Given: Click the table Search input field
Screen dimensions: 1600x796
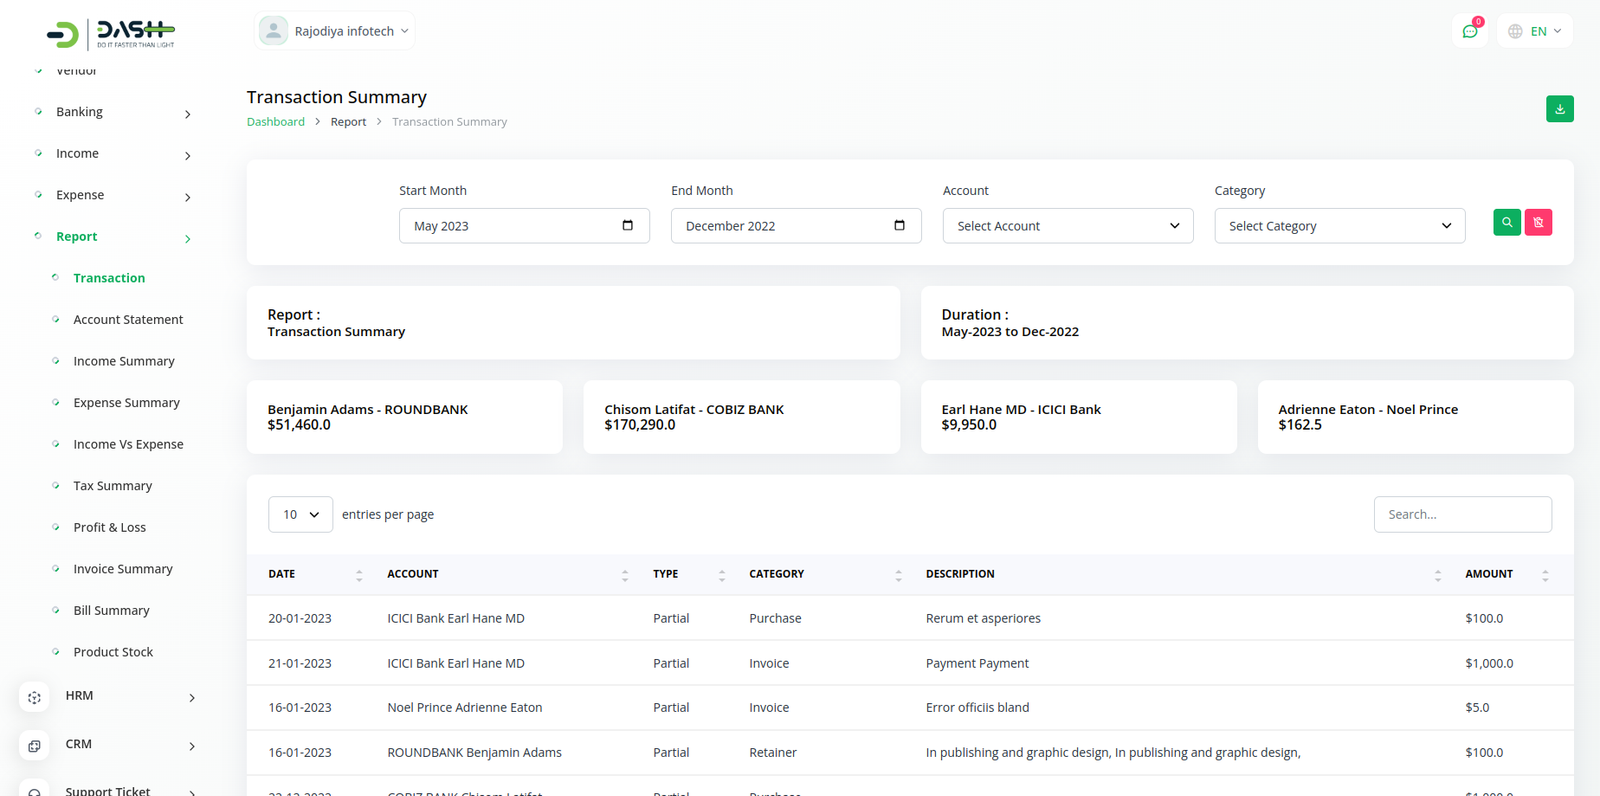Looking at the screenshot, I should [x=1462, y=515].
